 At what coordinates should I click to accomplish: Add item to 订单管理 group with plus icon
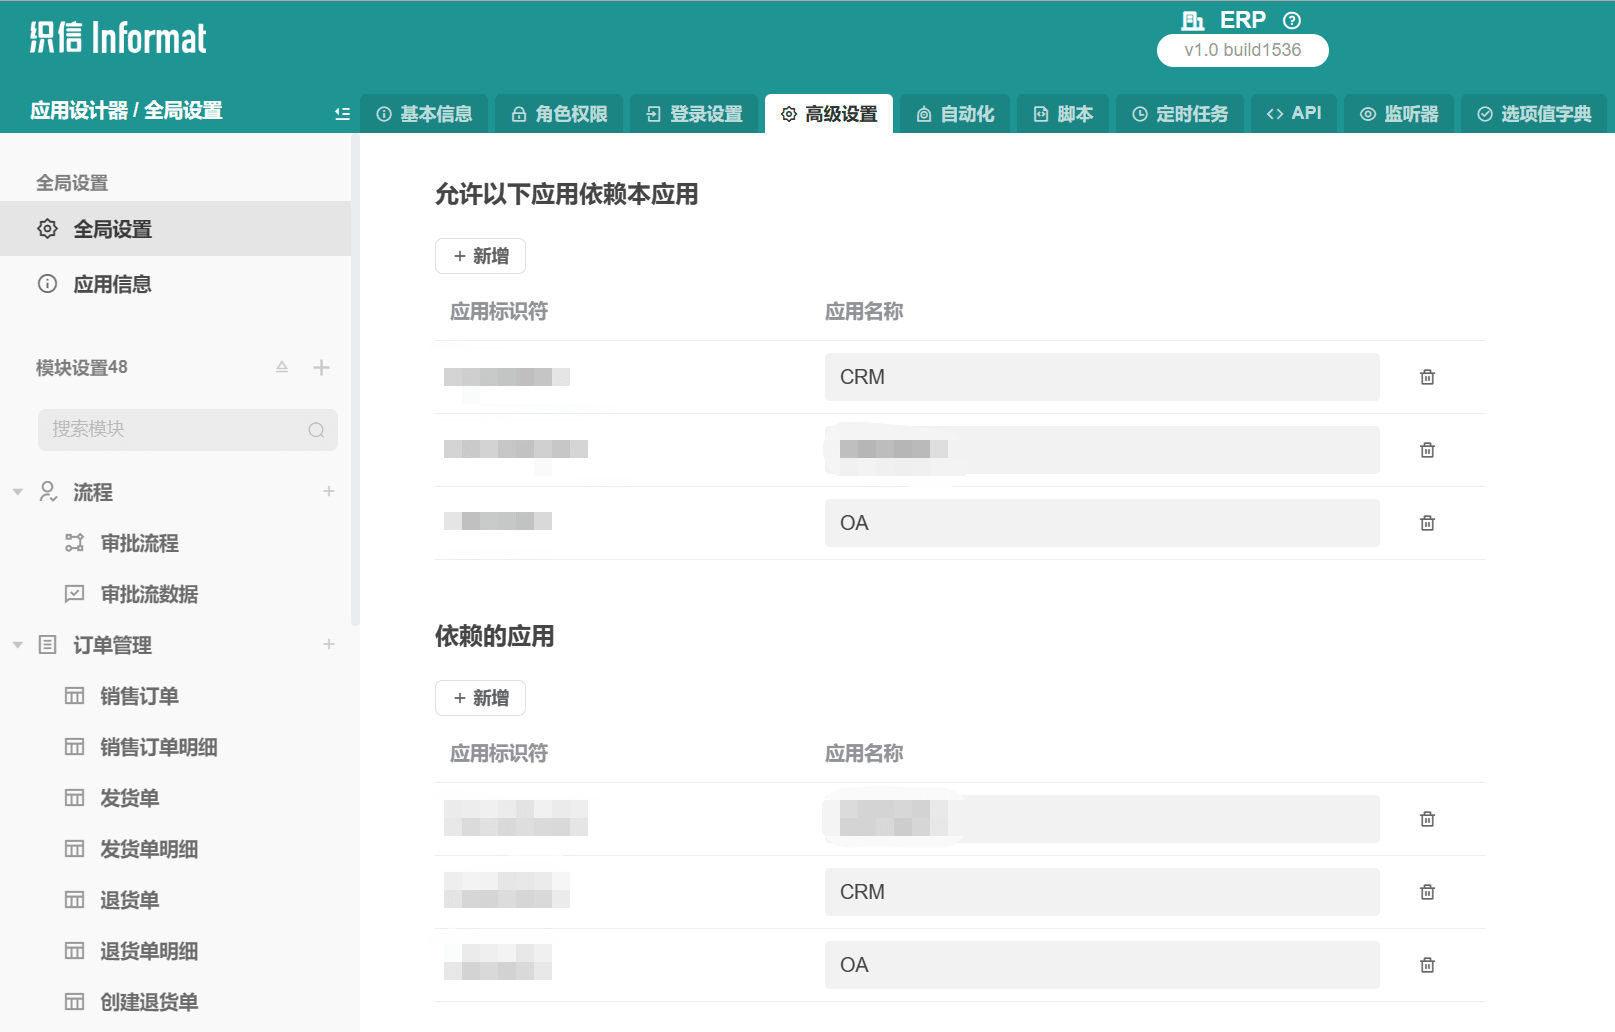point(329,644)
